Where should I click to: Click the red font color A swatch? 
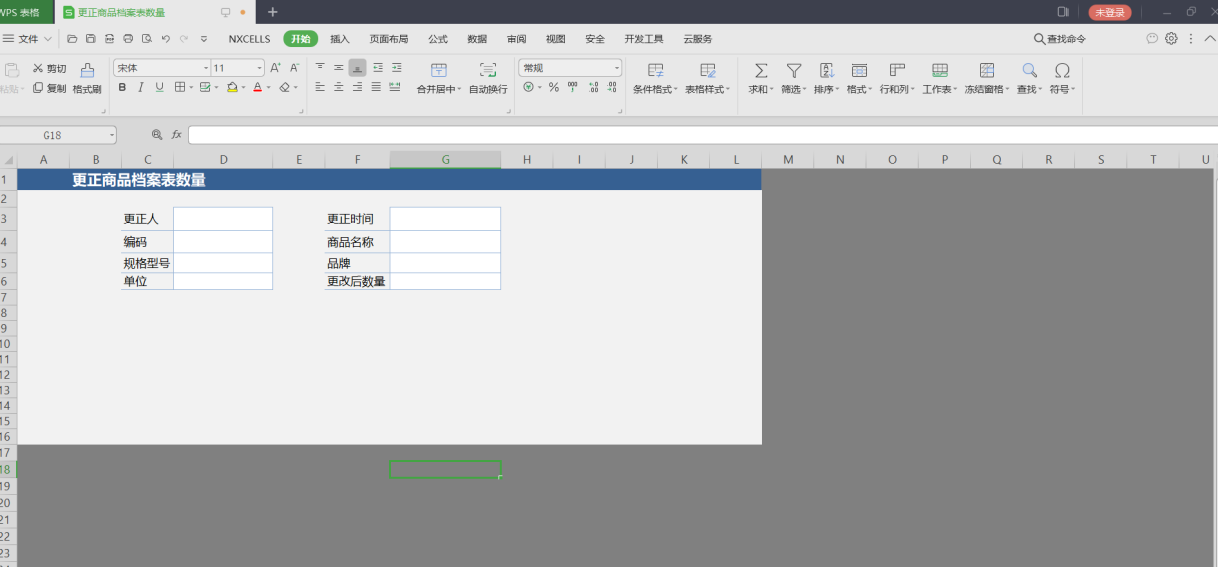coord(256,88)
